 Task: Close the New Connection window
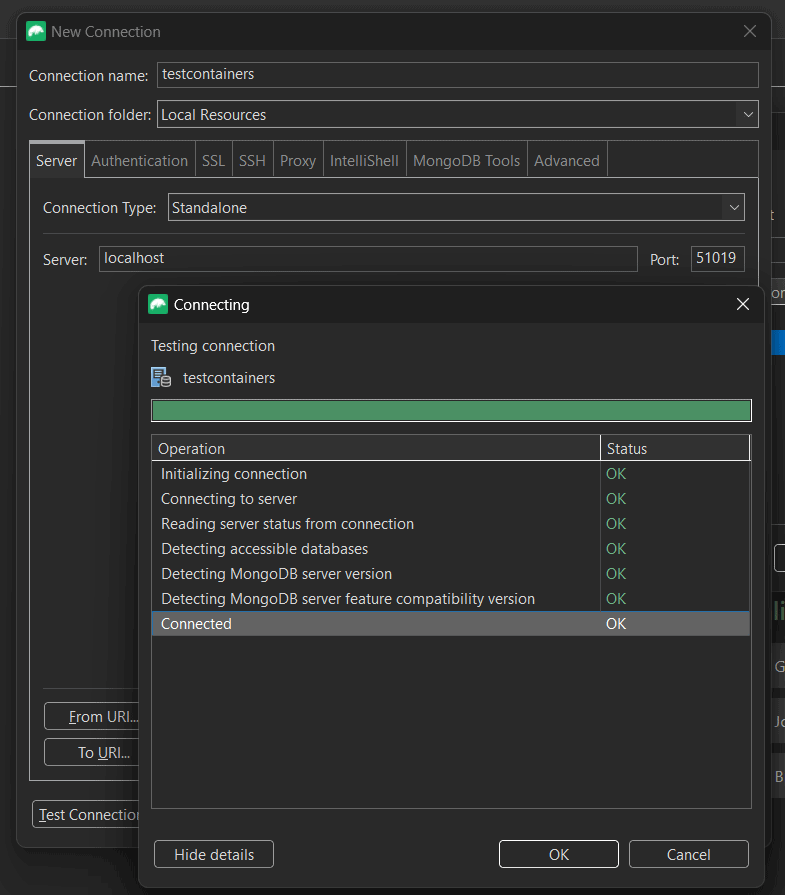point(750,31)
